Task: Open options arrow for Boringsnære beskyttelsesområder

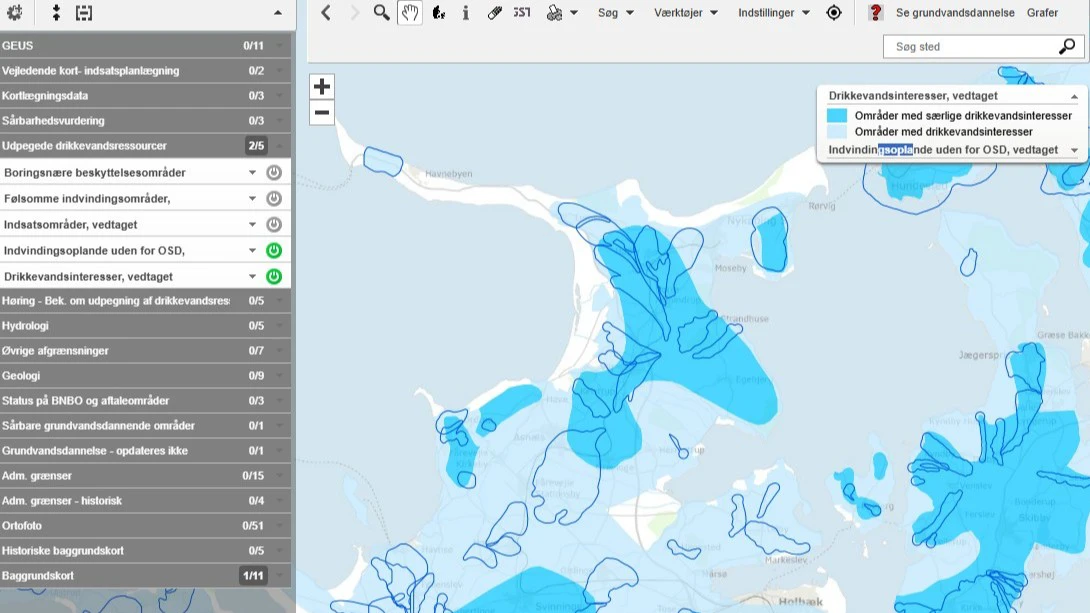Action: click(252, 172)
